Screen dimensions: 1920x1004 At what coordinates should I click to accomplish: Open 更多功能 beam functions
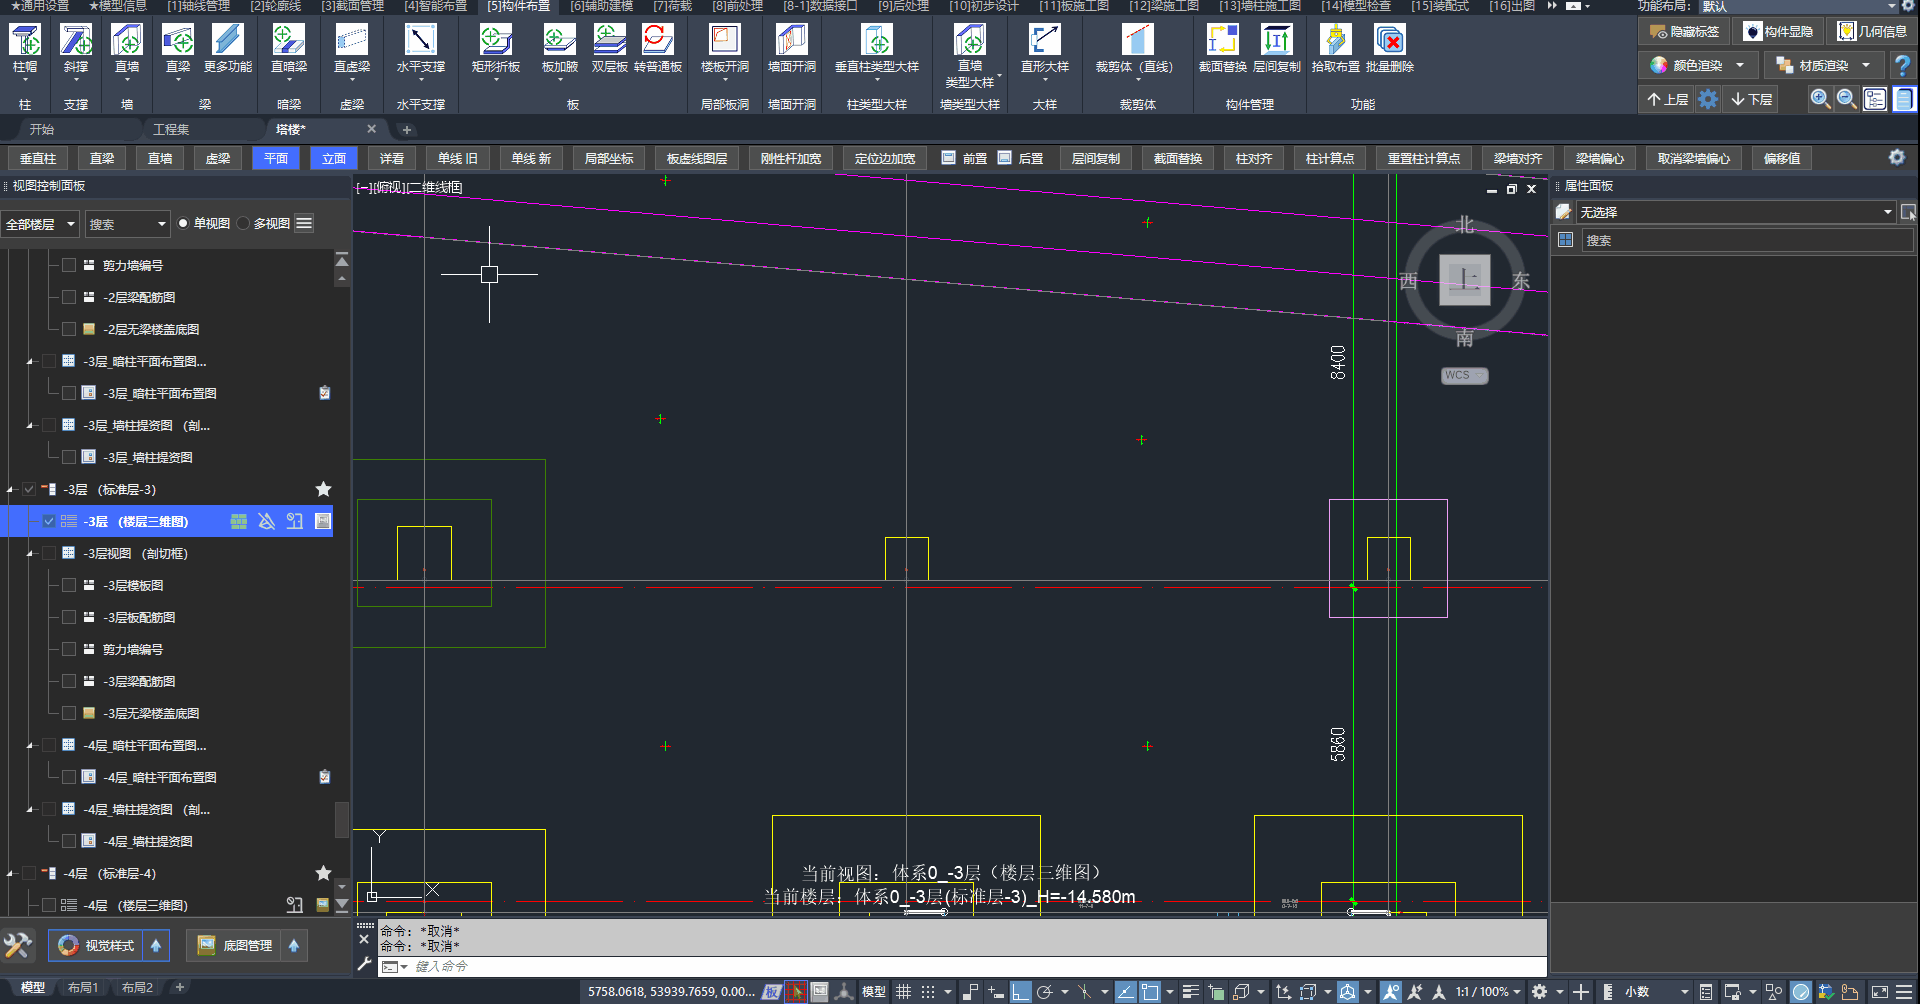tap(228, 48)
